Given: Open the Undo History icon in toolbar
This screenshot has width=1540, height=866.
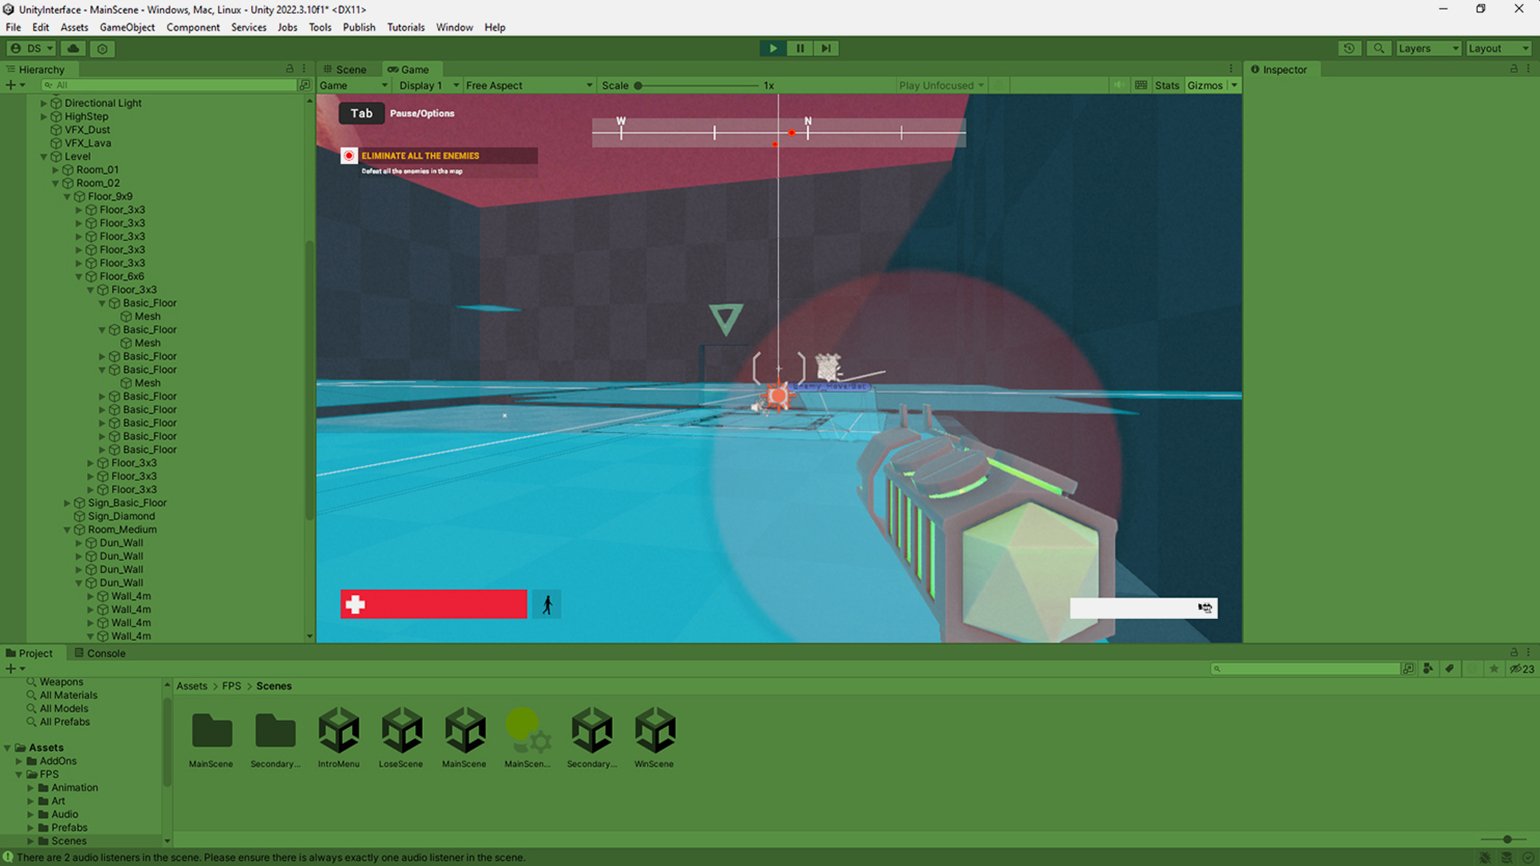Looking at the screenshot, I should point(1349,48).
